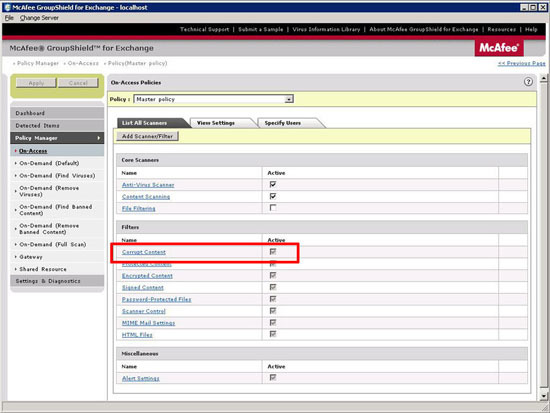Toggle Scanner Control active checkbox

coord(273,311)
